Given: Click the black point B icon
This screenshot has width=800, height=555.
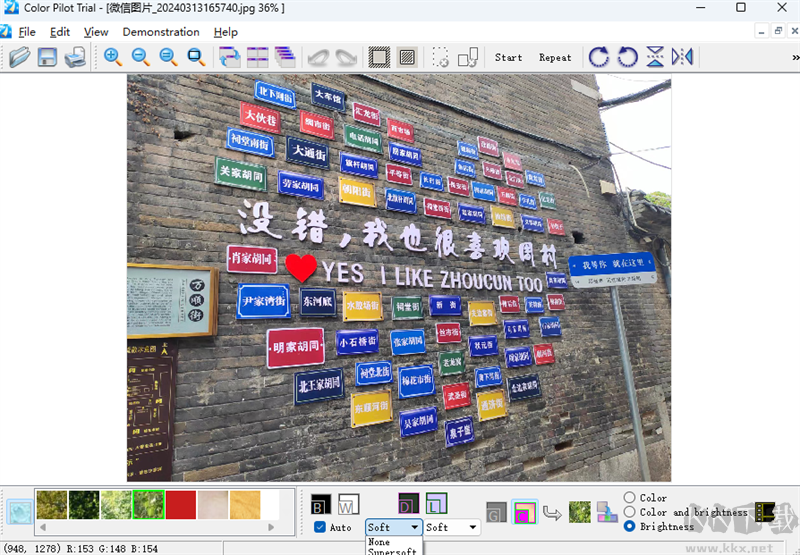Looking at the screenshot, I should [x=320, y=505].
